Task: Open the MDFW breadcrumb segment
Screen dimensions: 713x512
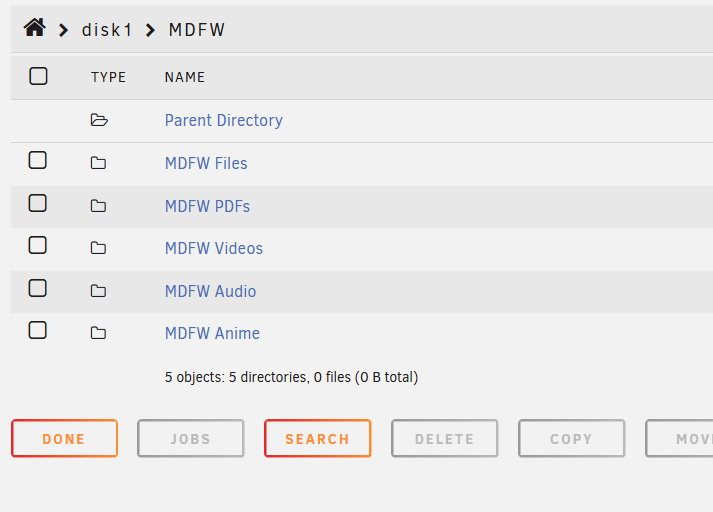Action: pyautogui.click(x=196, y=30)
